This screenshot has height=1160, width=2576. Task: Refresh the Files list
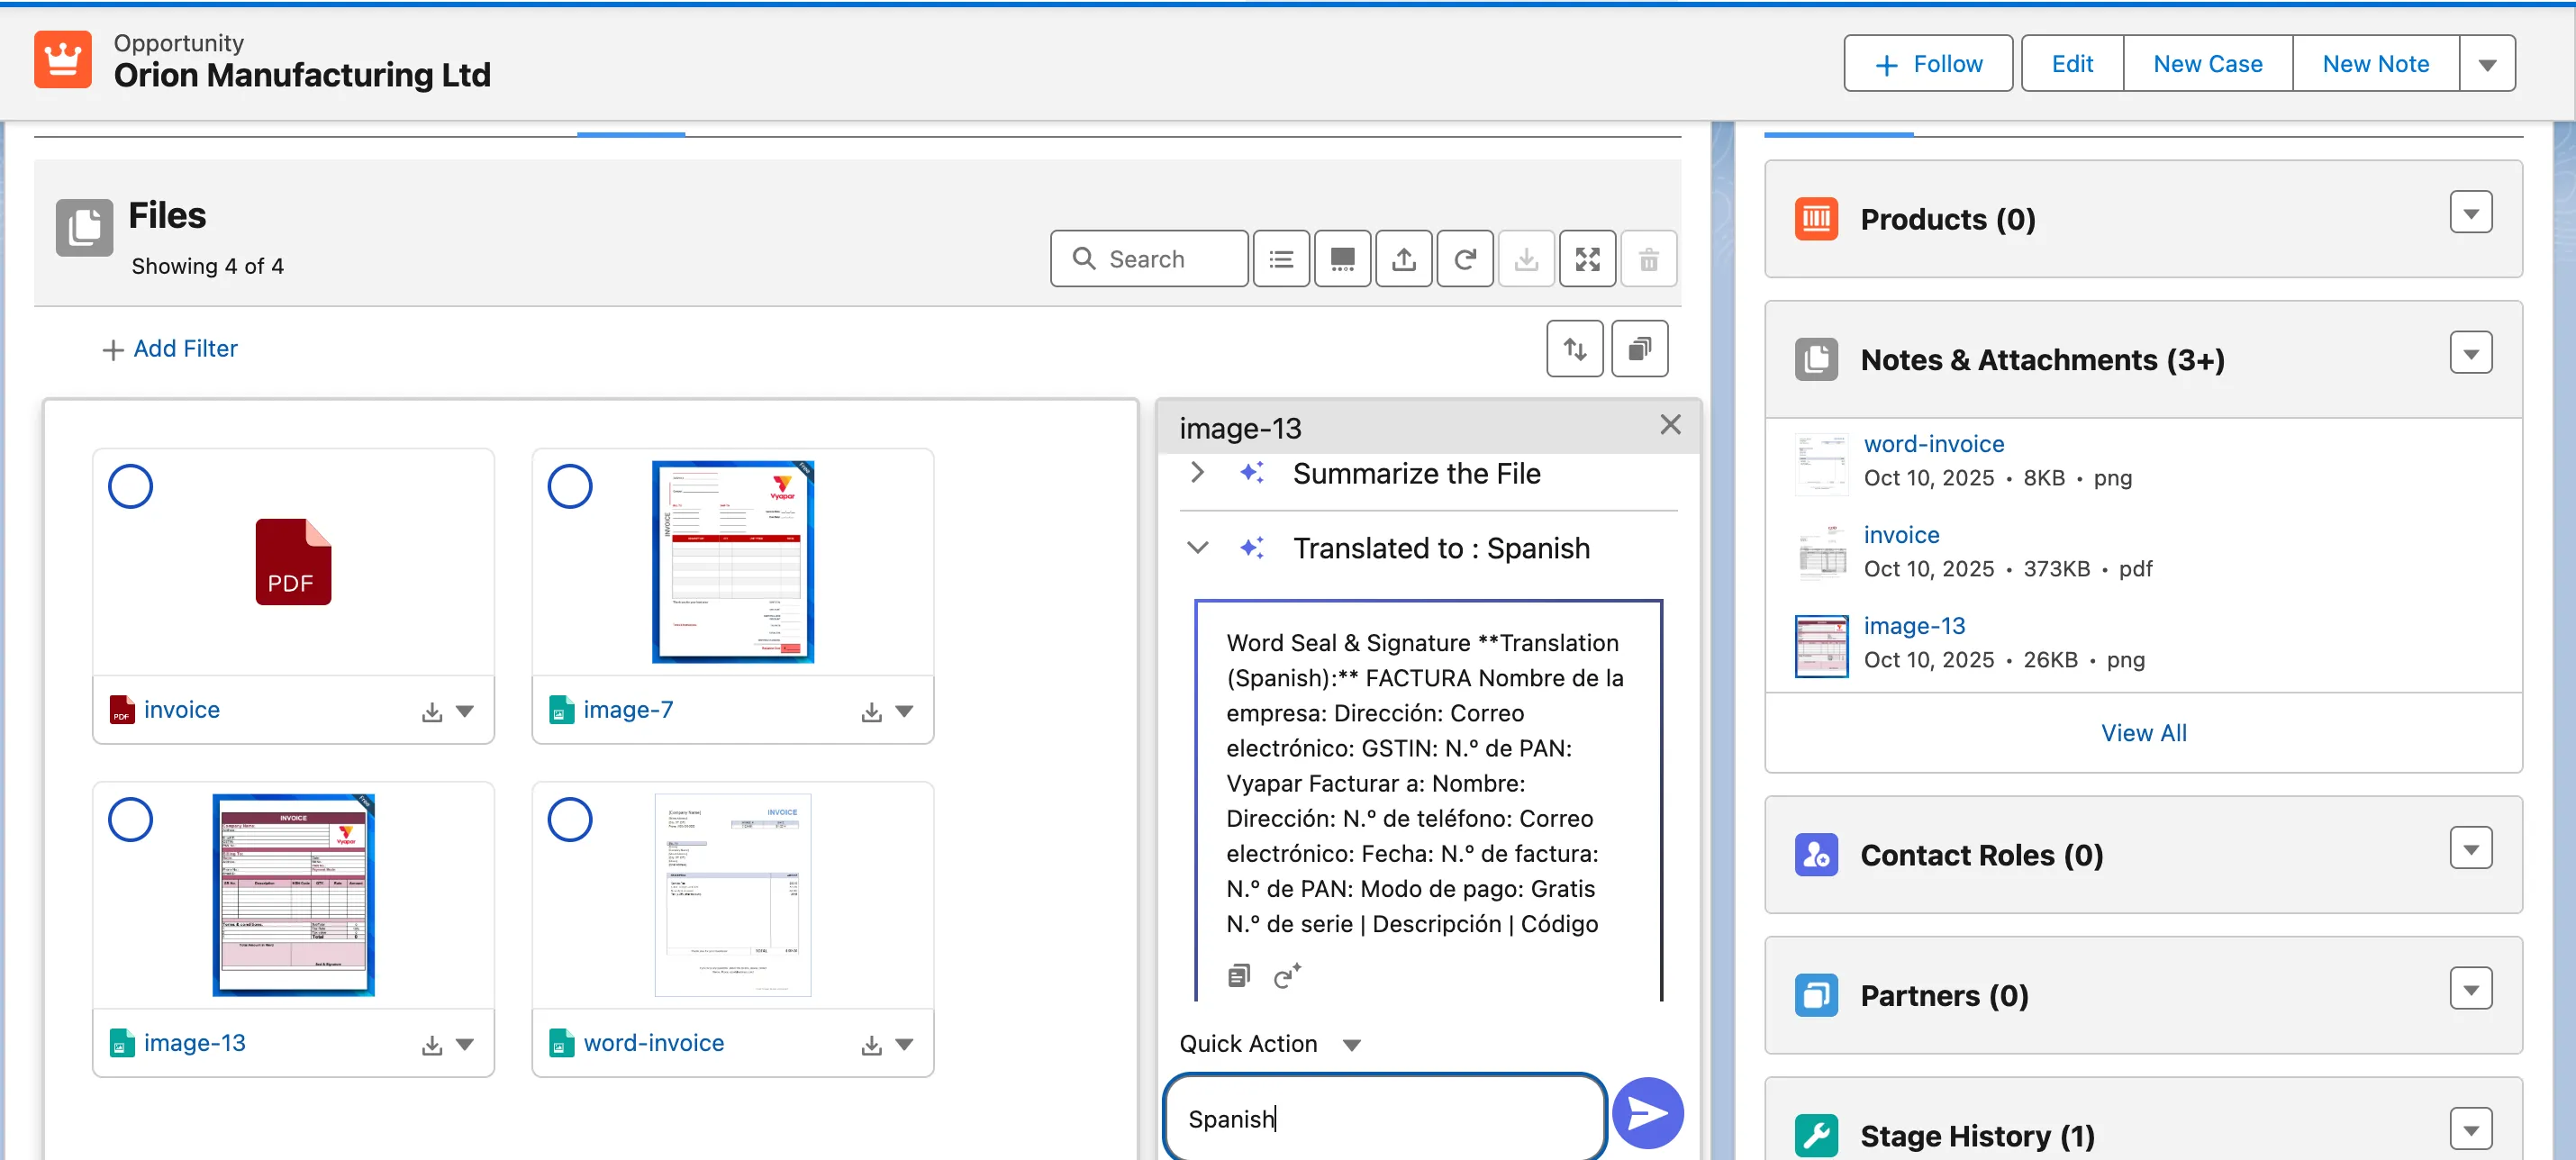(x=1465, y=260)
